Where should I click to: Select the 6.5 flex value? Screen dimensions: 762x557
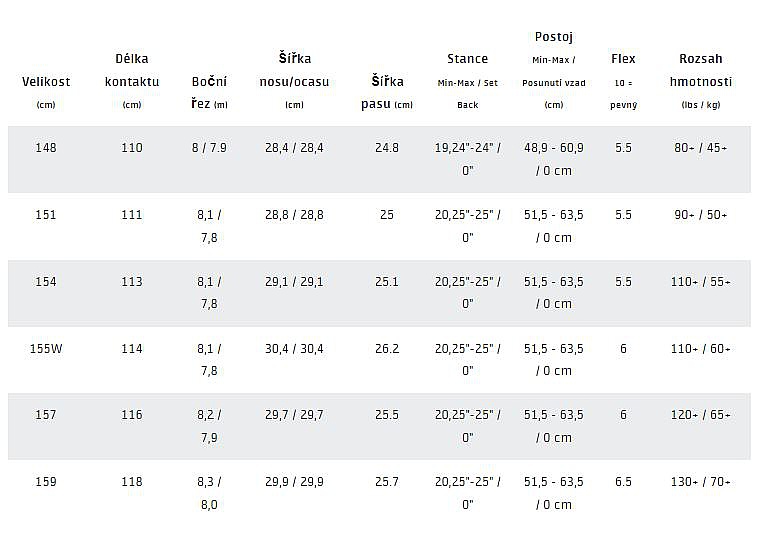(x=623, y=482)
